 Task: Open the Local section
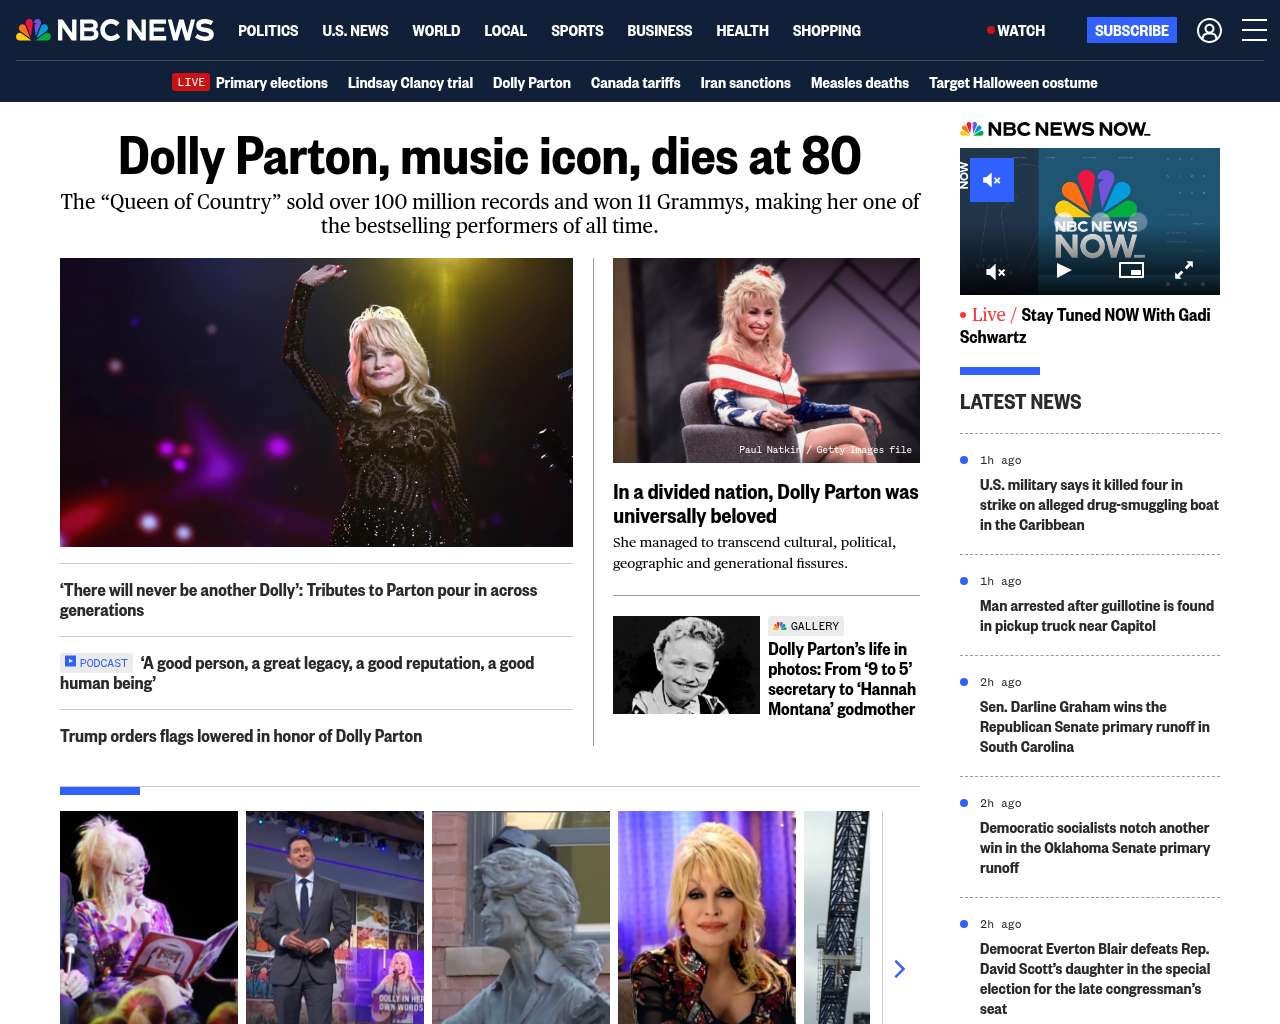tap(505, 31)
